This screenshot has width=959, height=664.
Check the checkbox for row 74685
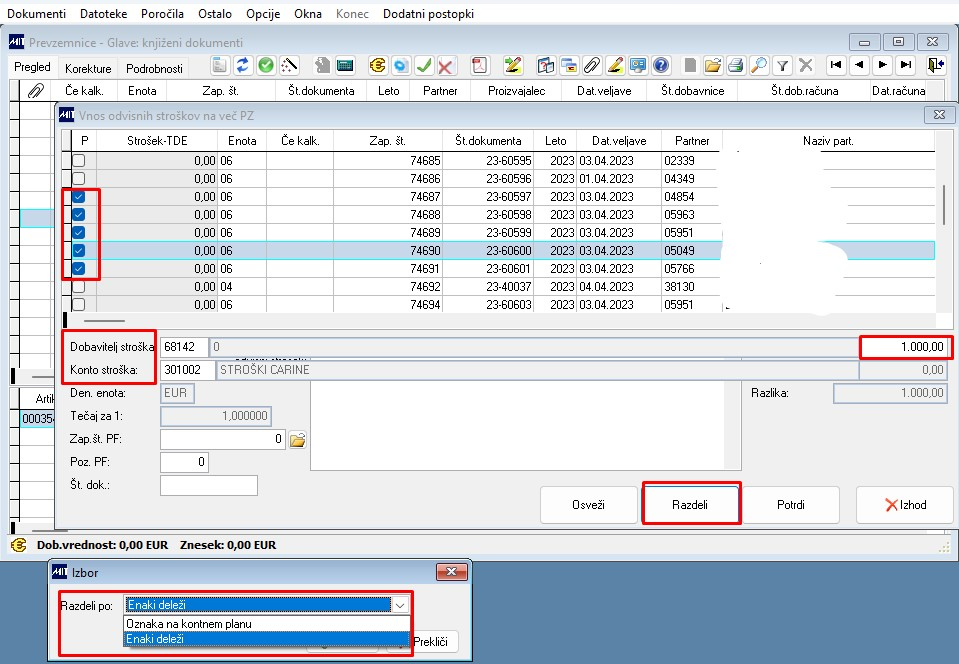[78, 161]
